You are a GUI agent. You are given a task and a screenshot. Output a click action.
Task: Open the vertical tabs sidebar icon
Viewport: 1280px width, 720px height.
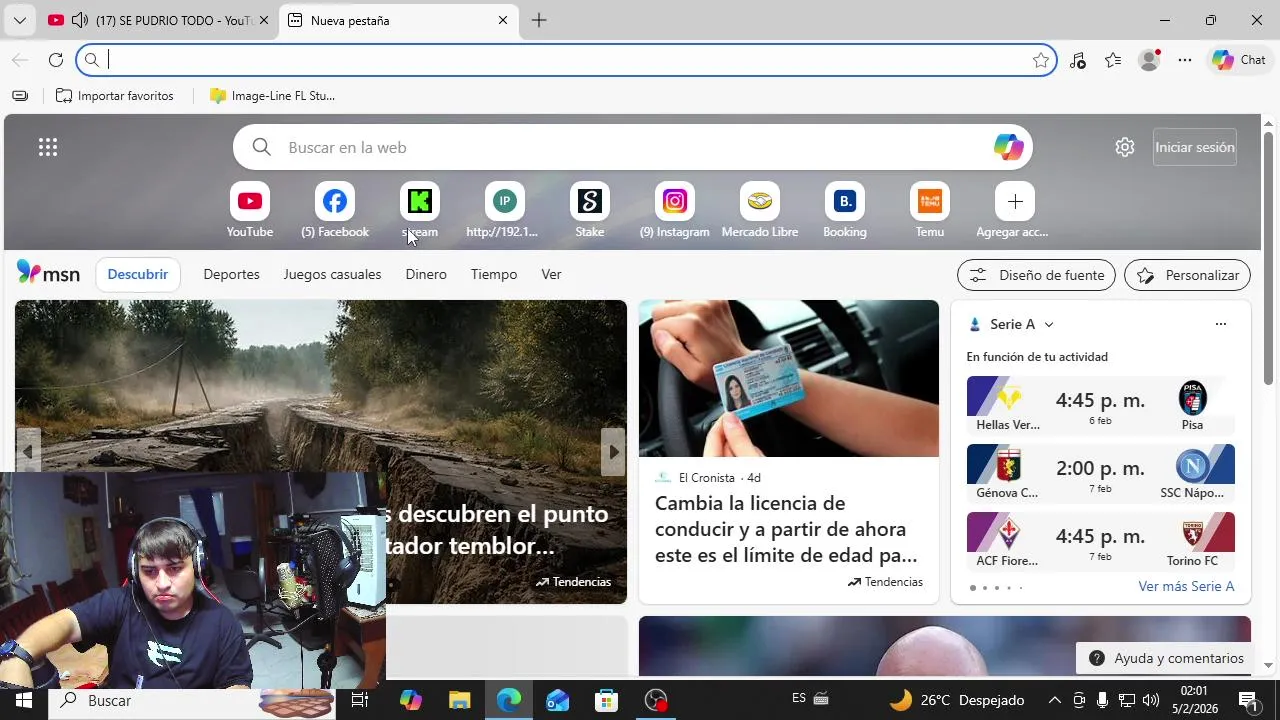(x=20, y=96)
